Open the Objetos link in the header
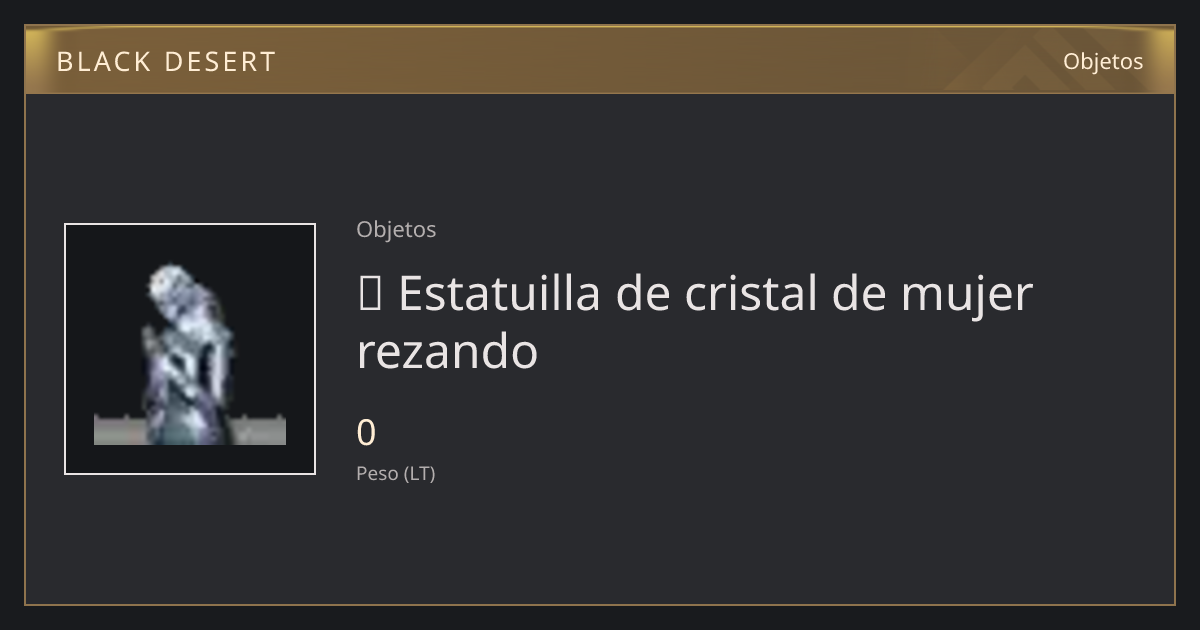This screenshot has height=630, width=1200. [1103, 61]
